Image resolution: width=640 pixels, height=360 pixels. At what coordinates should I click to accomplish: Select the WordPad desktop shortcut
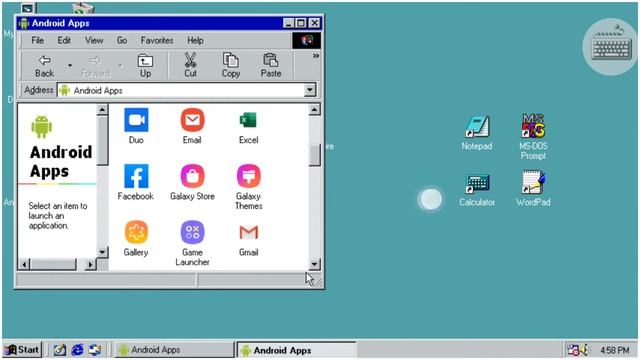coord(533,189)
